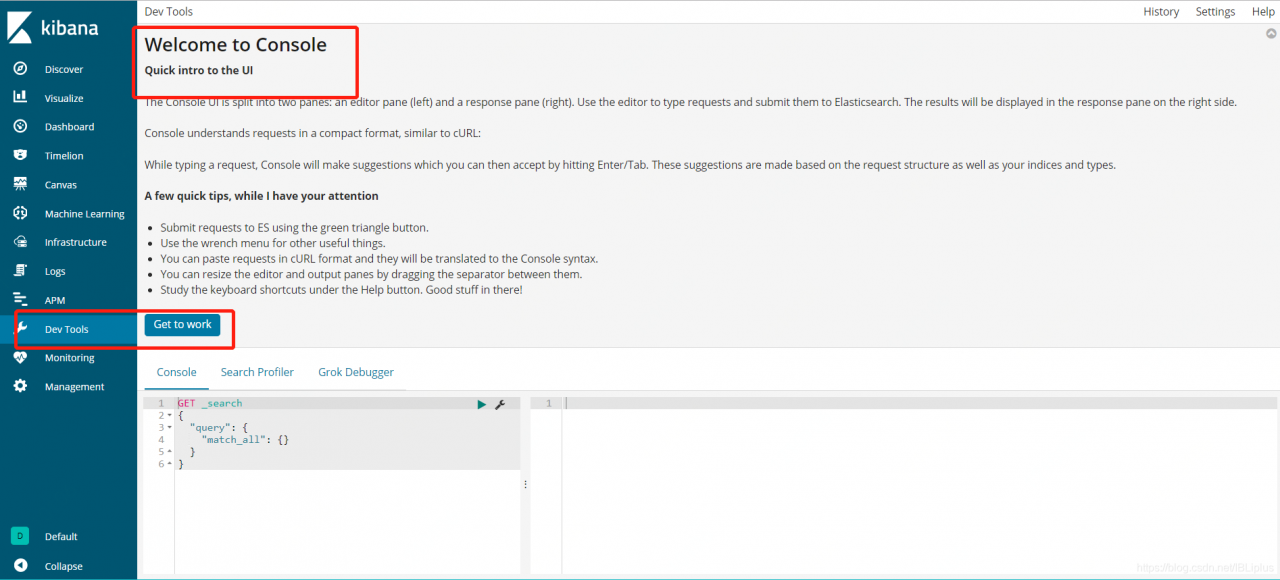Switch to Console tab
The image size is (1280, 580).
[177, 372]
